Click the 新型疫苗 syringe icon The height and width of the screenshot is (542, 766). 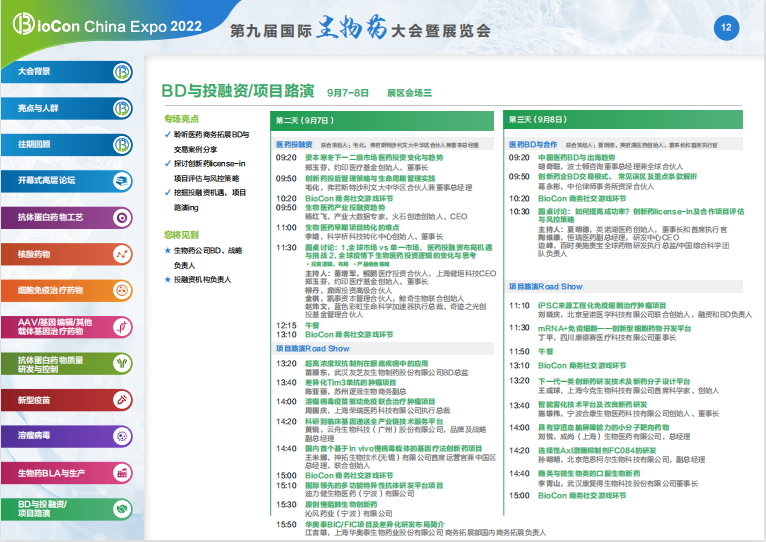coord(122,400)
